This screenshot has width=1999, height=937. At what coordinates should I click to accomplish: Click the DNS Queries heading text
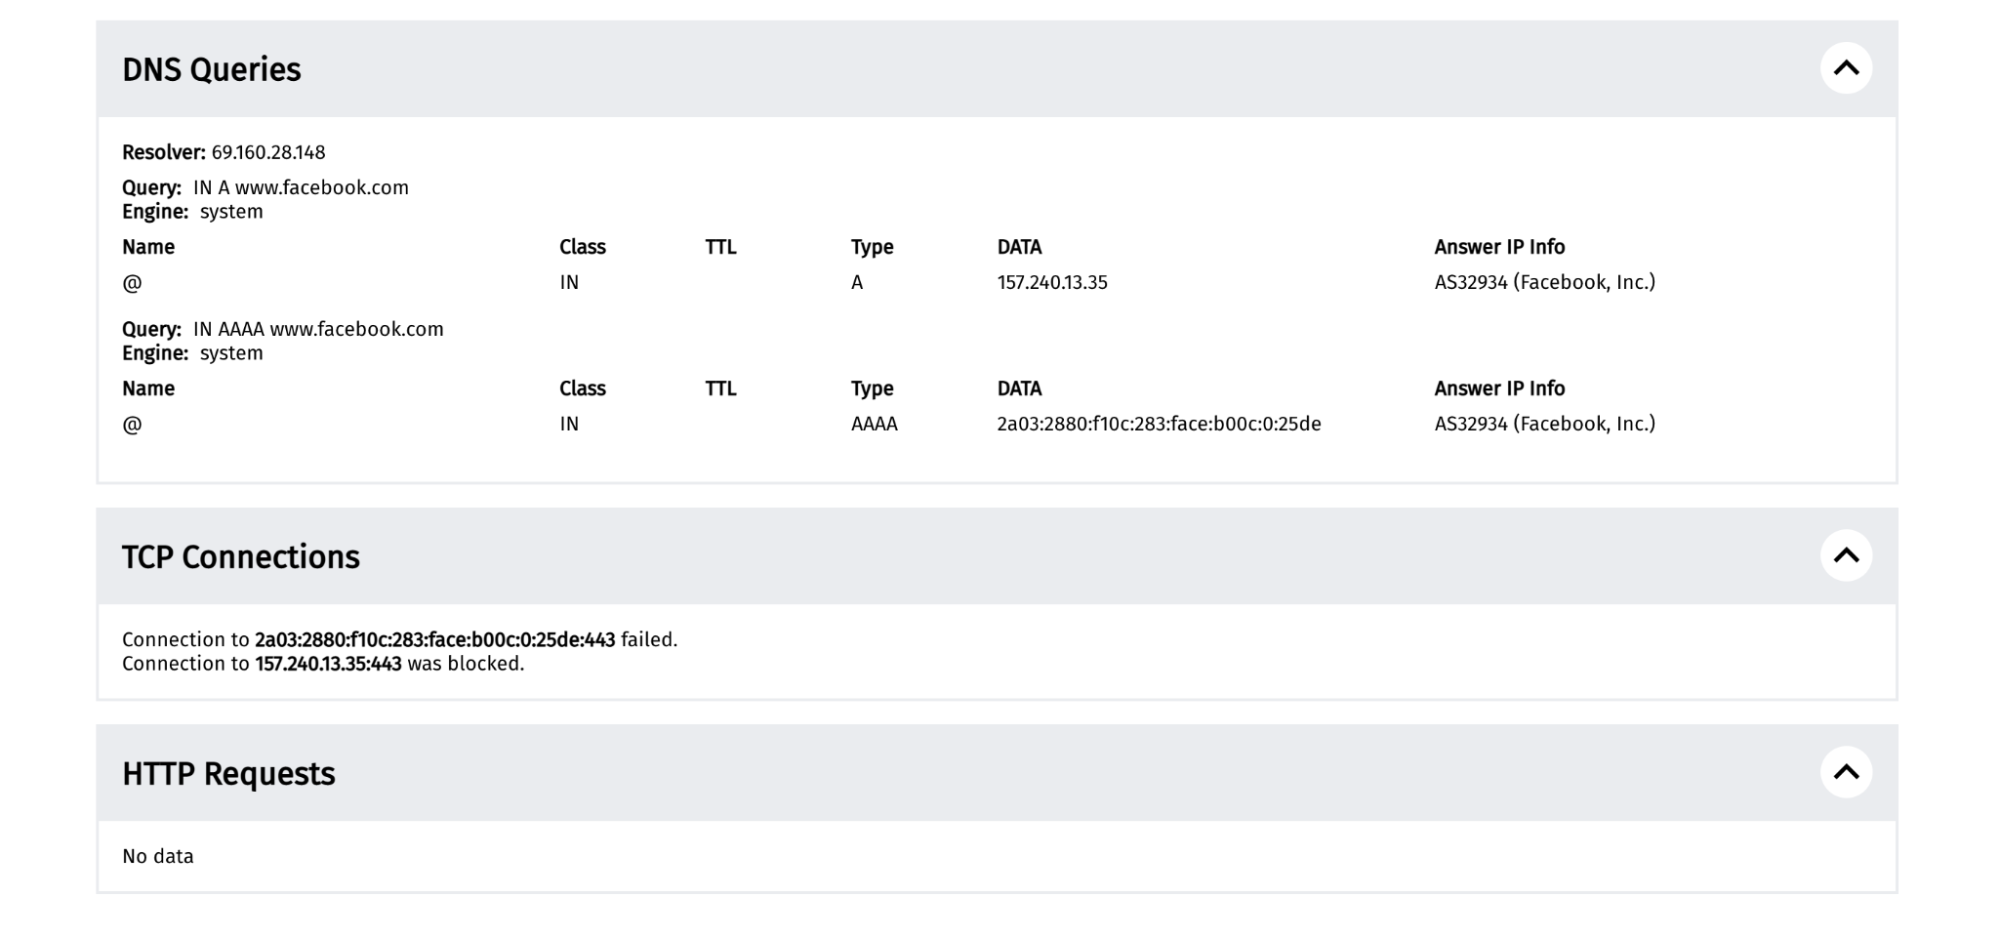(211, 69)
